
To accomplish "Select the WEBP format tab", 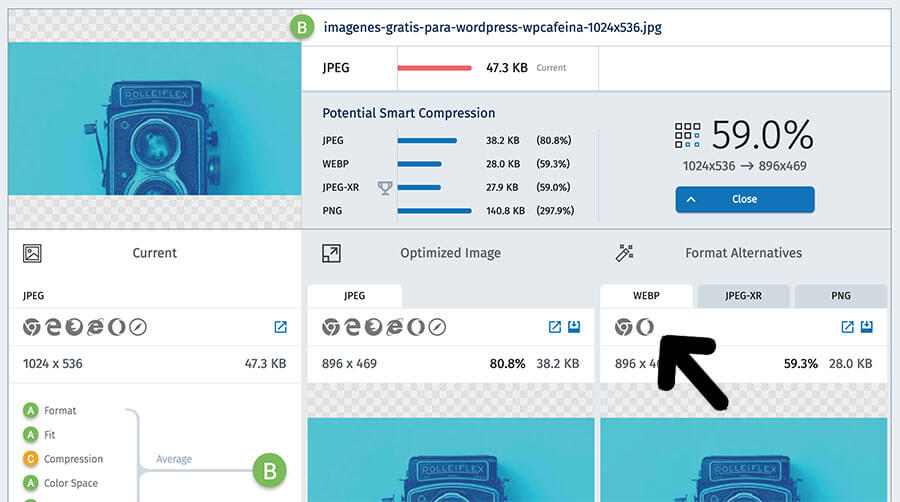I will (x=645, y=296).
